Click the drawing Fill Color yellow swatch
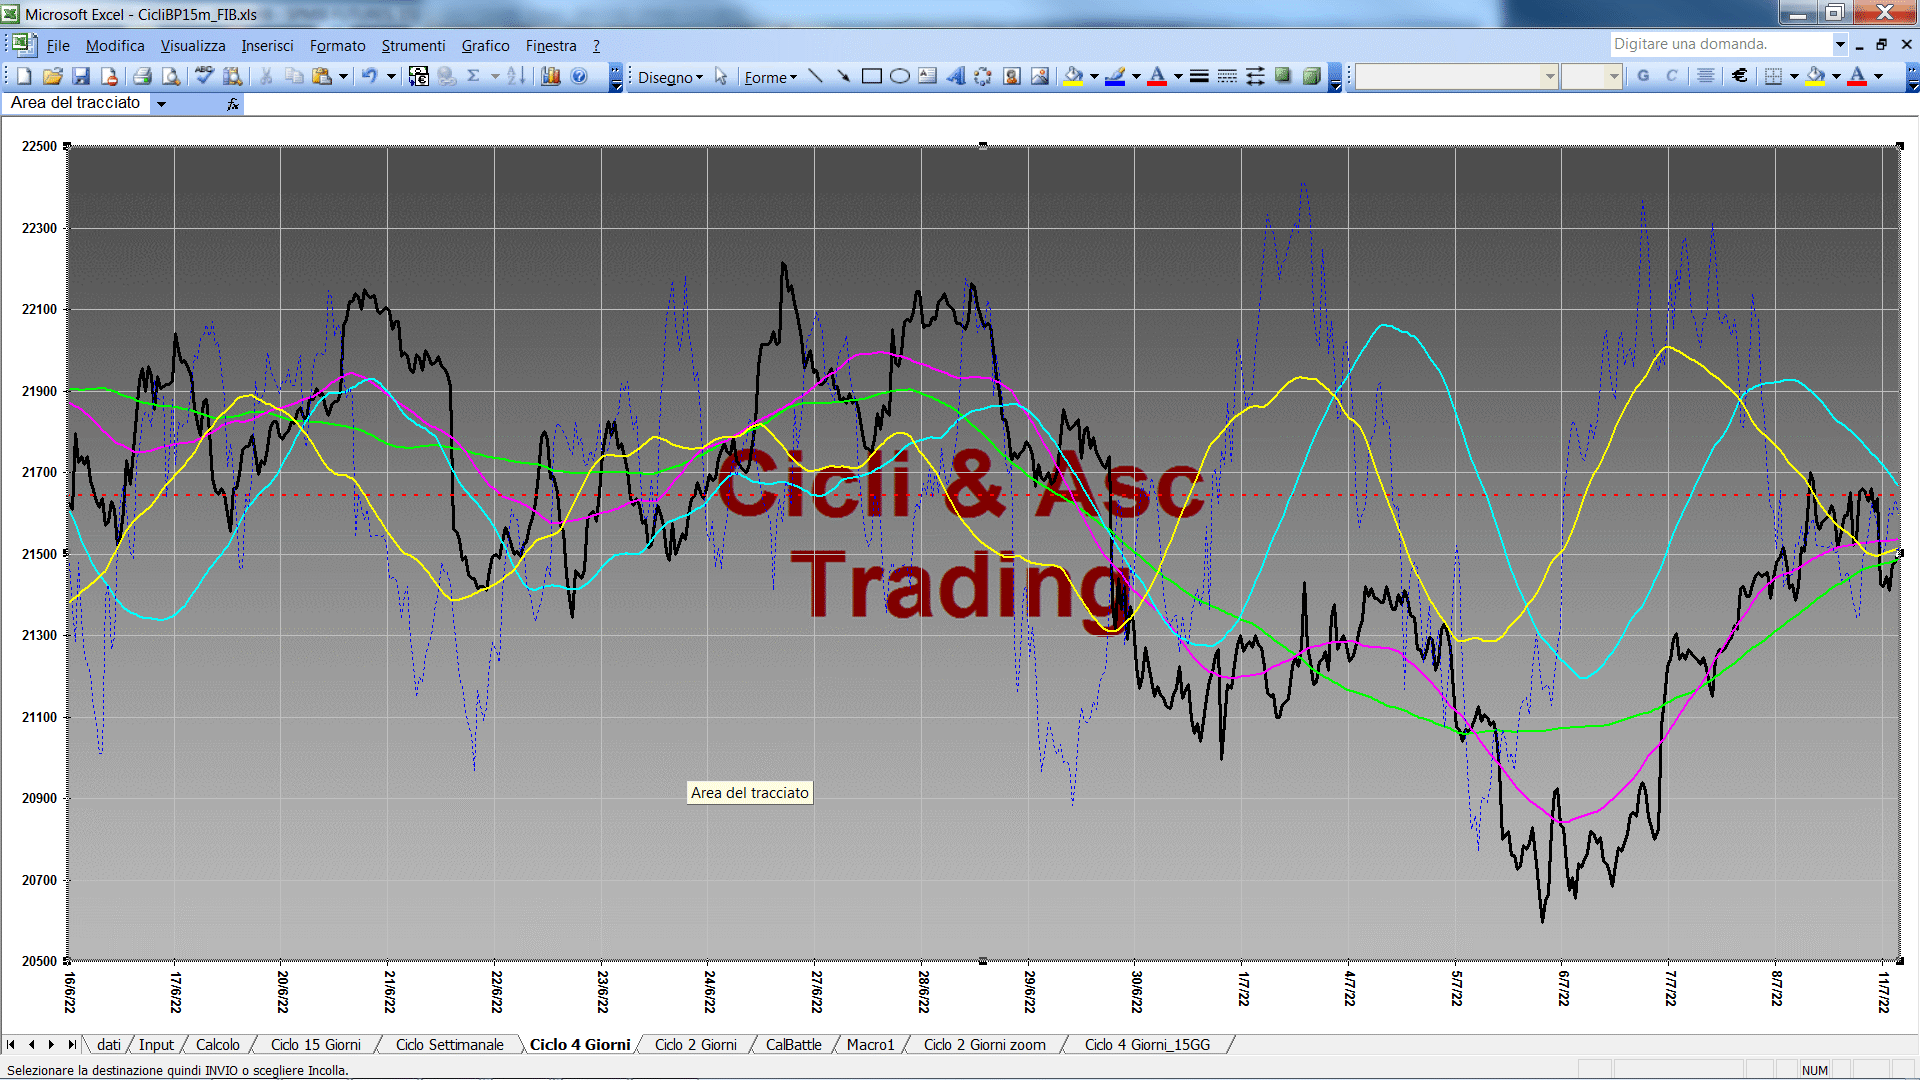Viewport: 1920px width, 1080px height. tap(1074, 76)
